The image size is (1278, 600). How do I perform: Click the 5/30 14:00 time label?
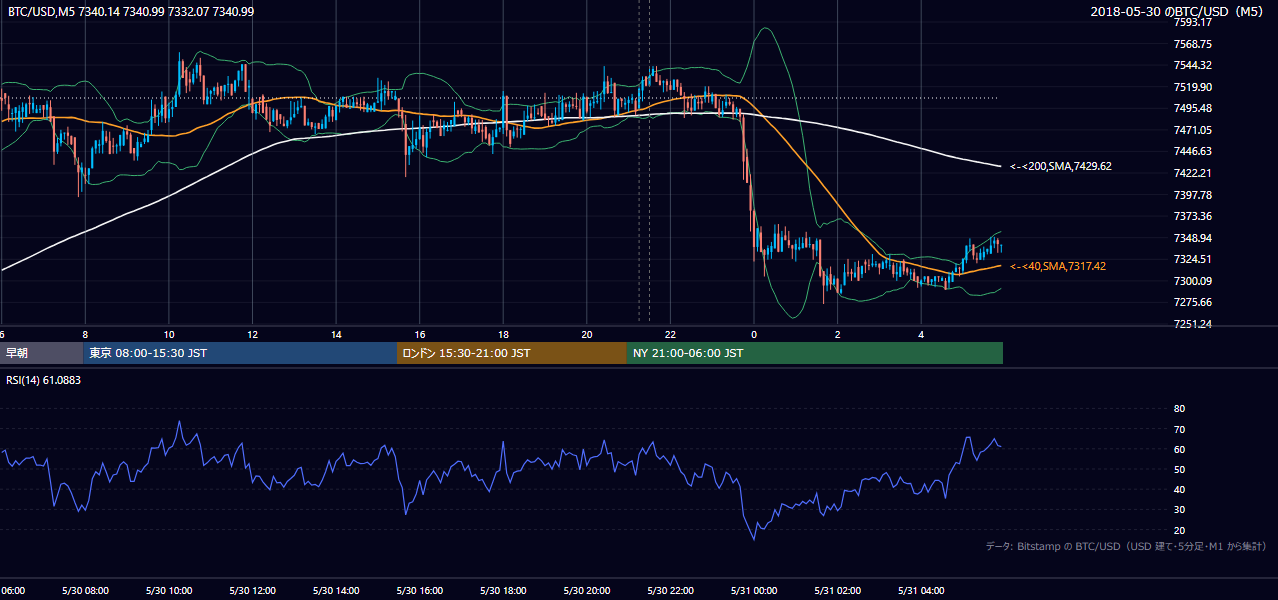click(x=336, y=591)
